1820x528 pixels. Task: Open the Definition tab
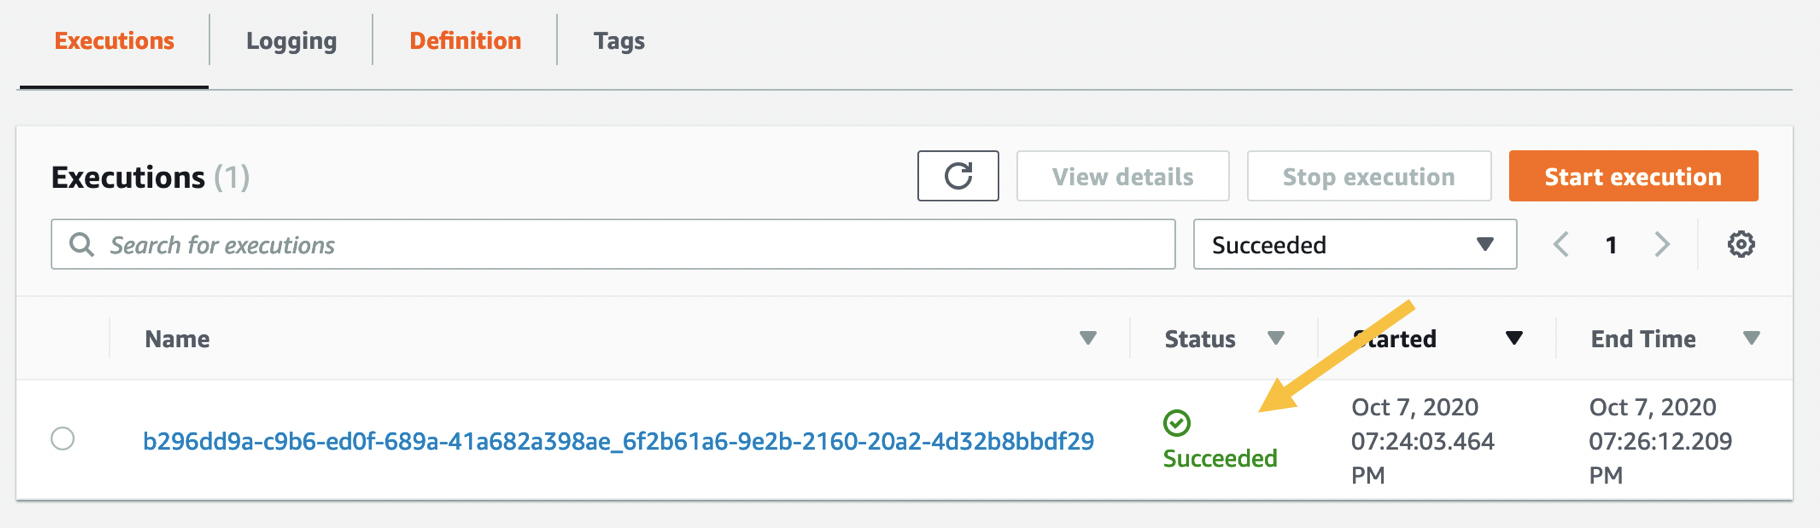point(465,41)
